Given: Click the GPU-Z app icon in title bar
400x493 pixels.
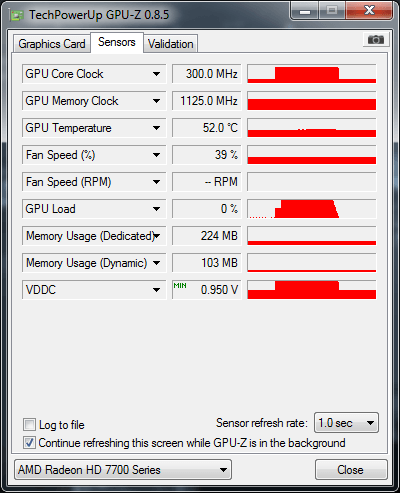Looking at the screenshot, I should tap(17, 15).
